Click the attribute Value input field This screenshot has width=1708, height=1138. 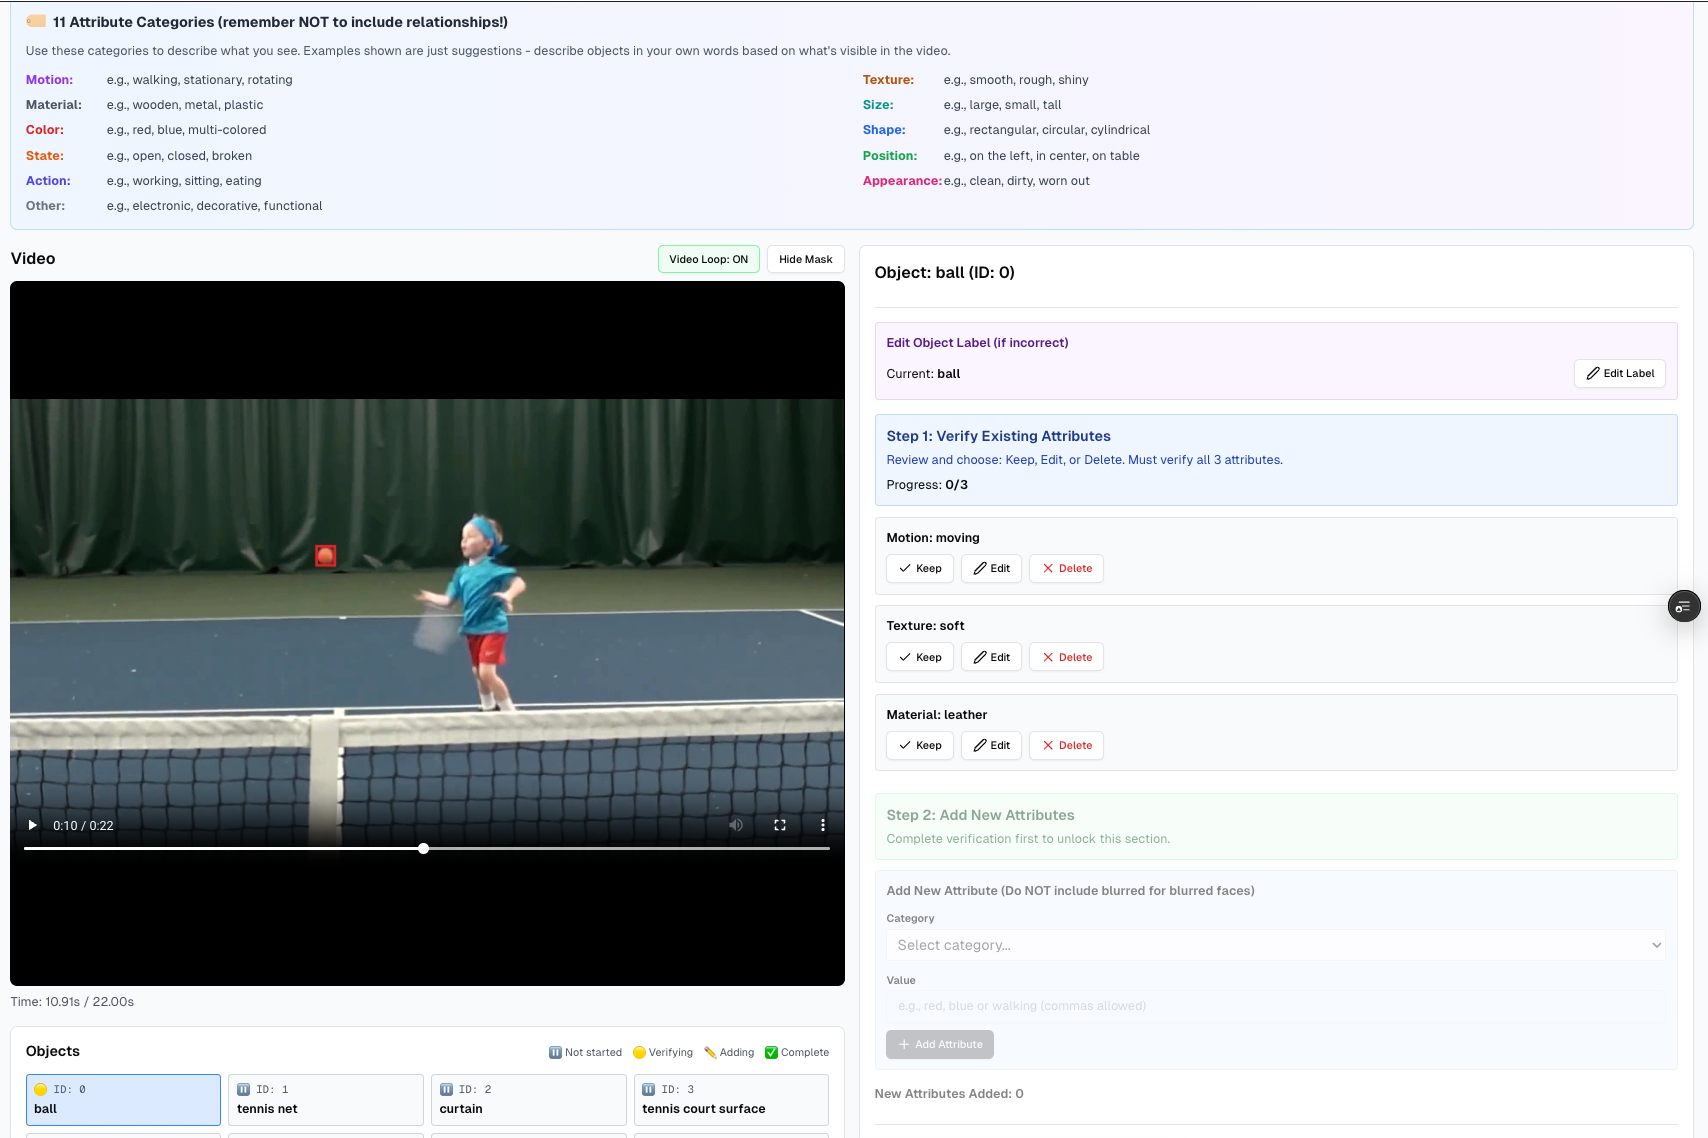[x=1275, y=1006]
